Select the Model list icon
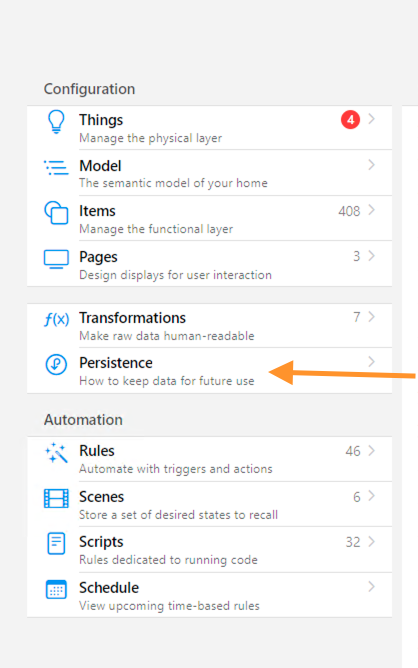This screenshot has width=418, height=668. (56, 167)
